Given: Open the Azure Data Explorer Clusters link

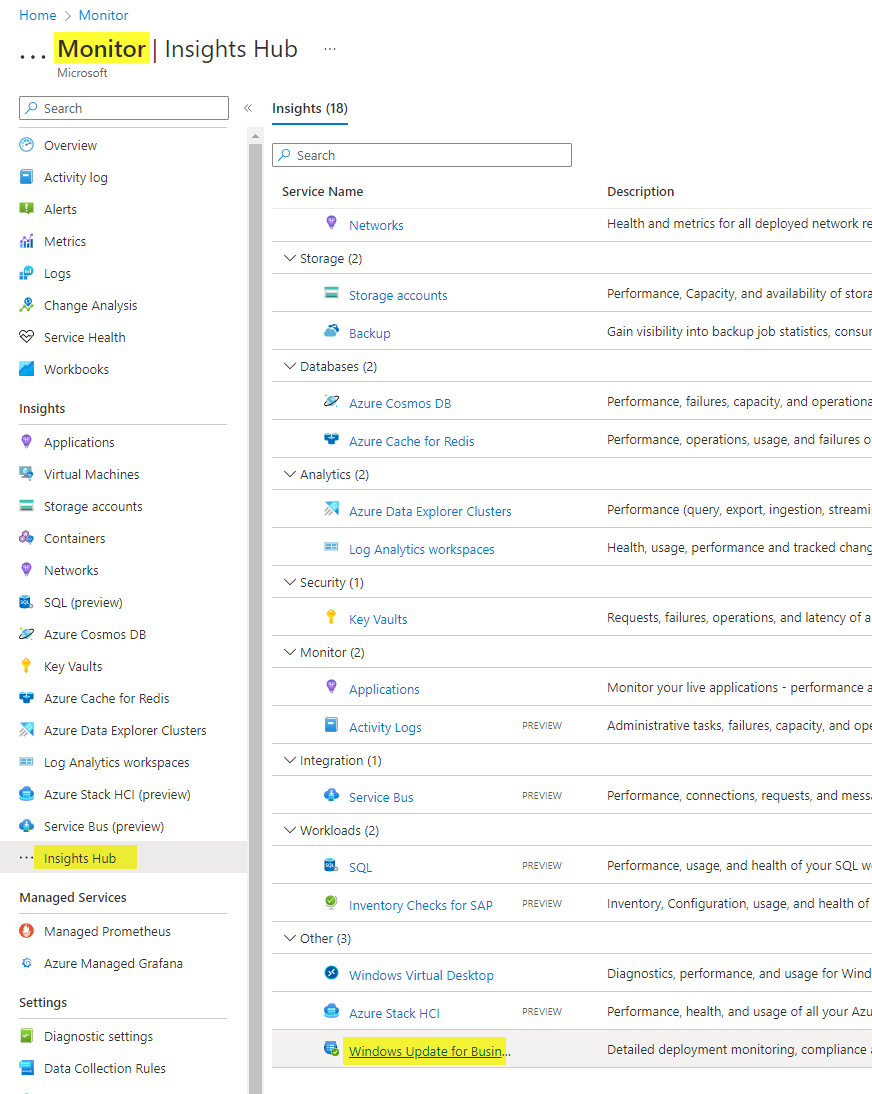Looking at the screenshot, I should coord(430,511).
